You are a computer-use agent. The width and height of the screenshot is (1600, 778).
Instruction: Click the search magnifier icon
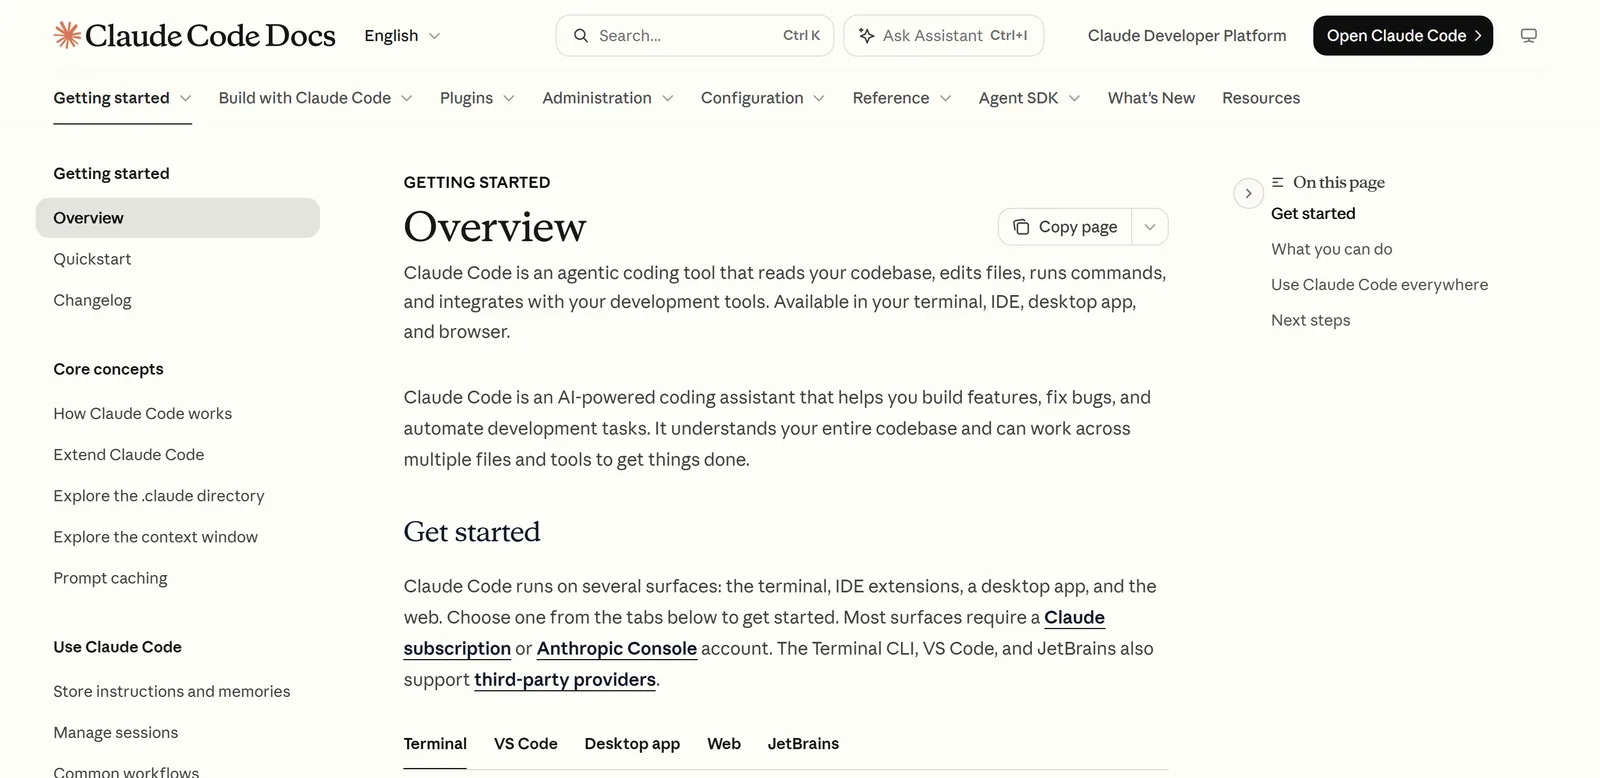click(581, 36)
